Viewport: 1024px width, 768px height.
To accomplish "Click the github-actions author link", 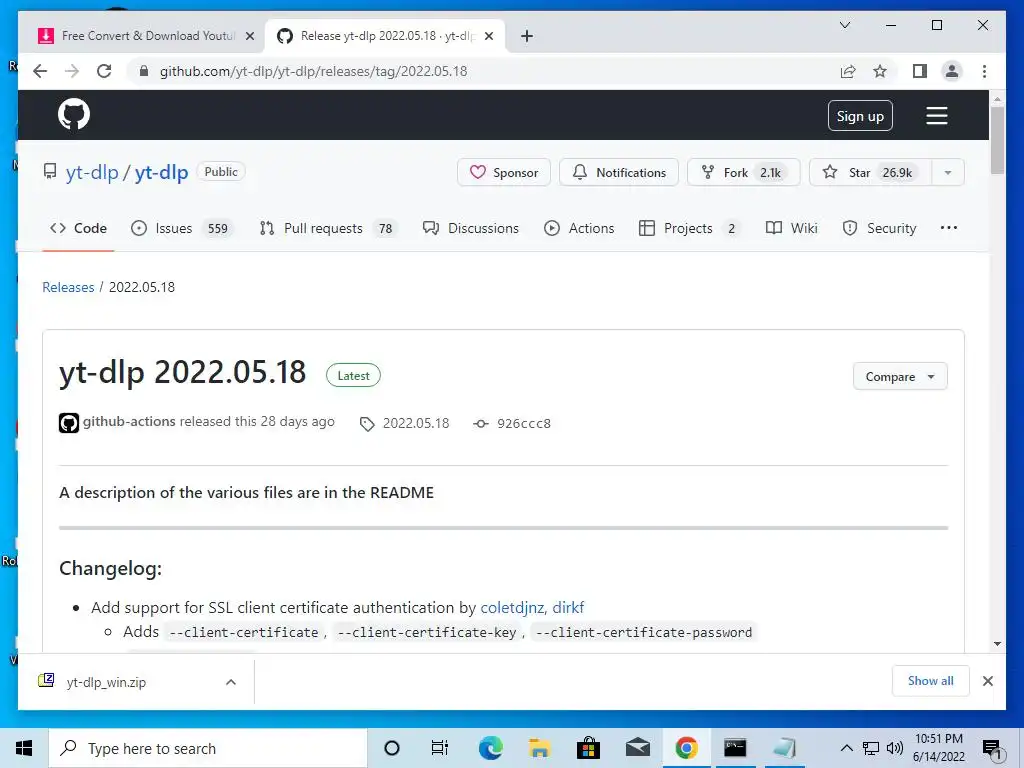I will 129,421.
